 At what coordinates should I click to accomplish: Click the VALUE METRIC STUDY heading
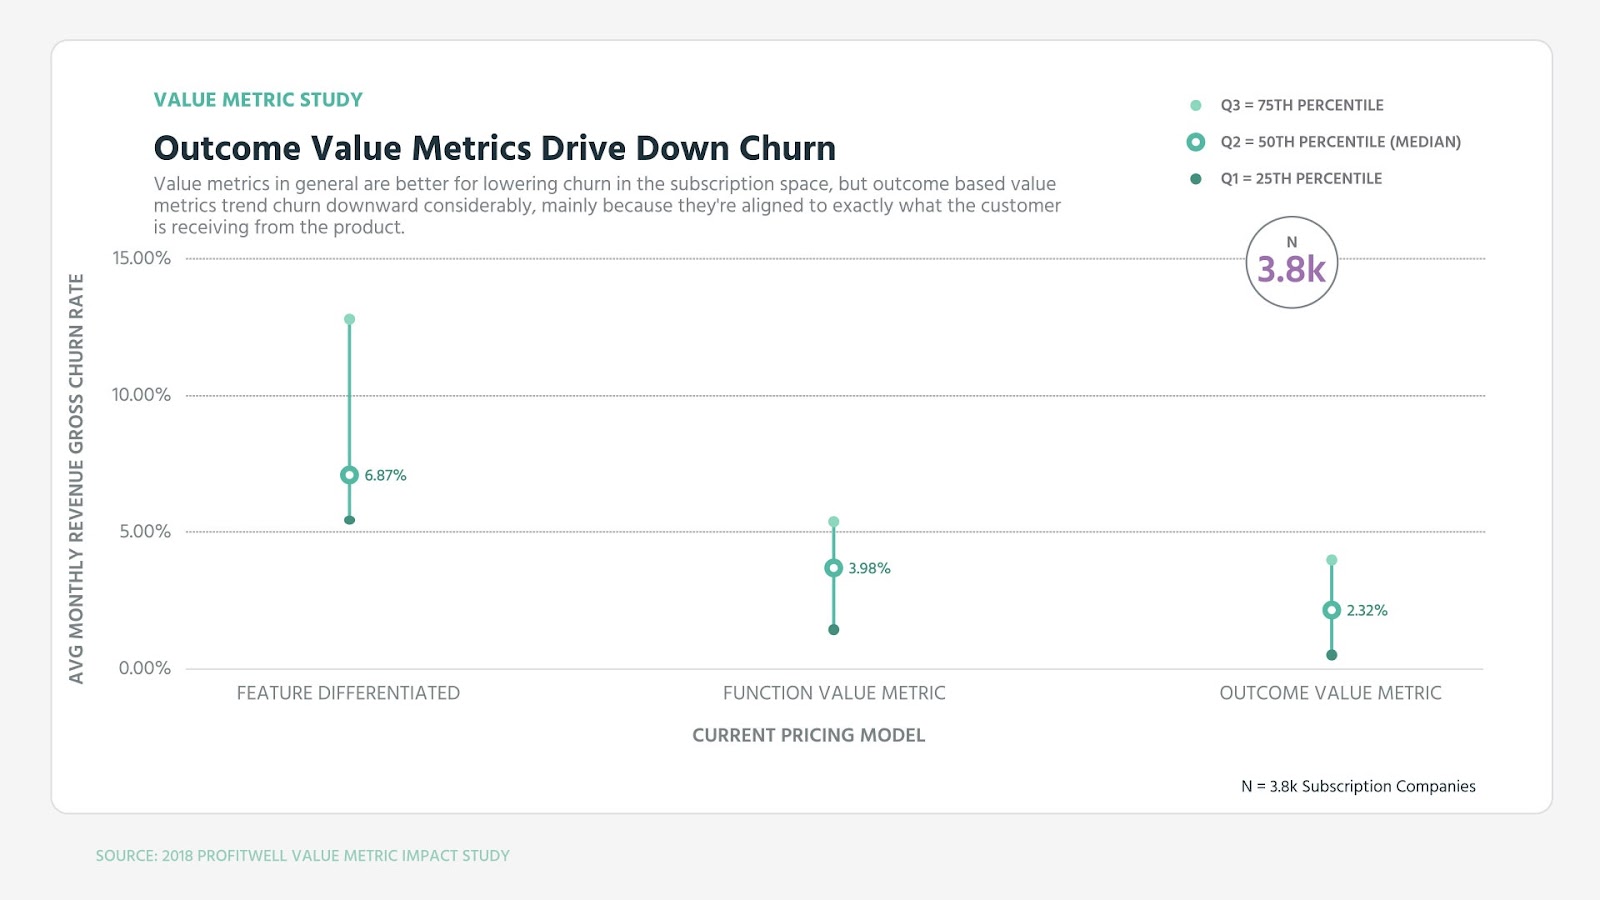pos(258,100)
